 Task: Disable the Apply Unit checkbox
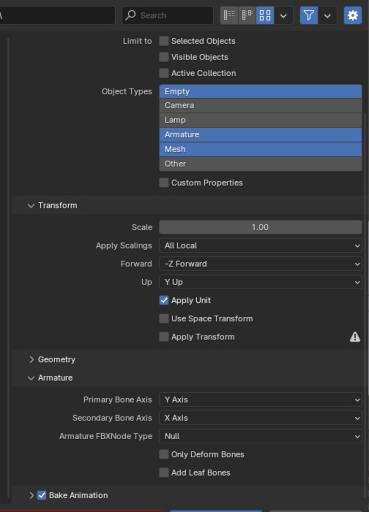pos(164,300)
